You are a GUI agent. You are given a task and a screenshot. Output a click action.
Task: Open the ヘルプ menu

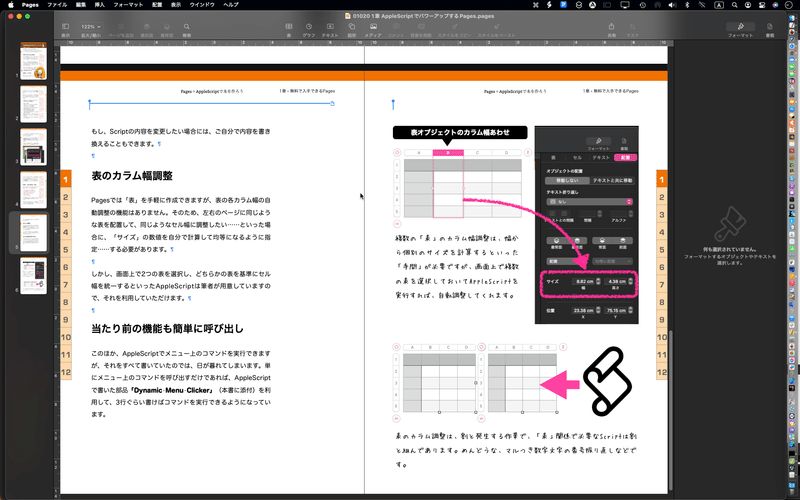tap(231, 5)
